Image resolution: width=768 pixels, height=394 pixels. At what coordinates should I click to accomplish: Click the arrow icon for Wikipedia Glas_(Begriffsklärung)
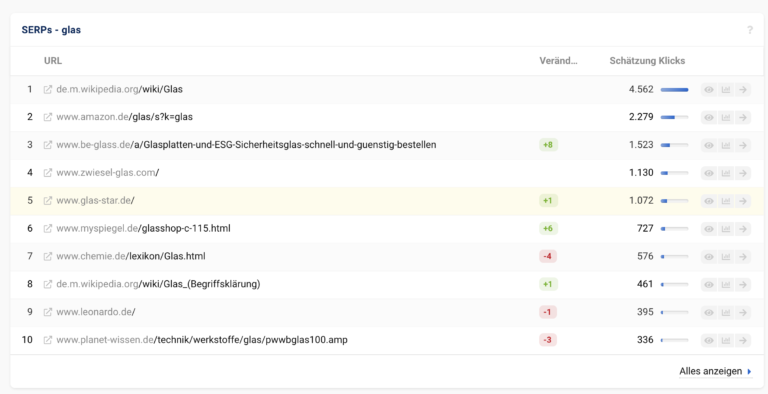743,284
